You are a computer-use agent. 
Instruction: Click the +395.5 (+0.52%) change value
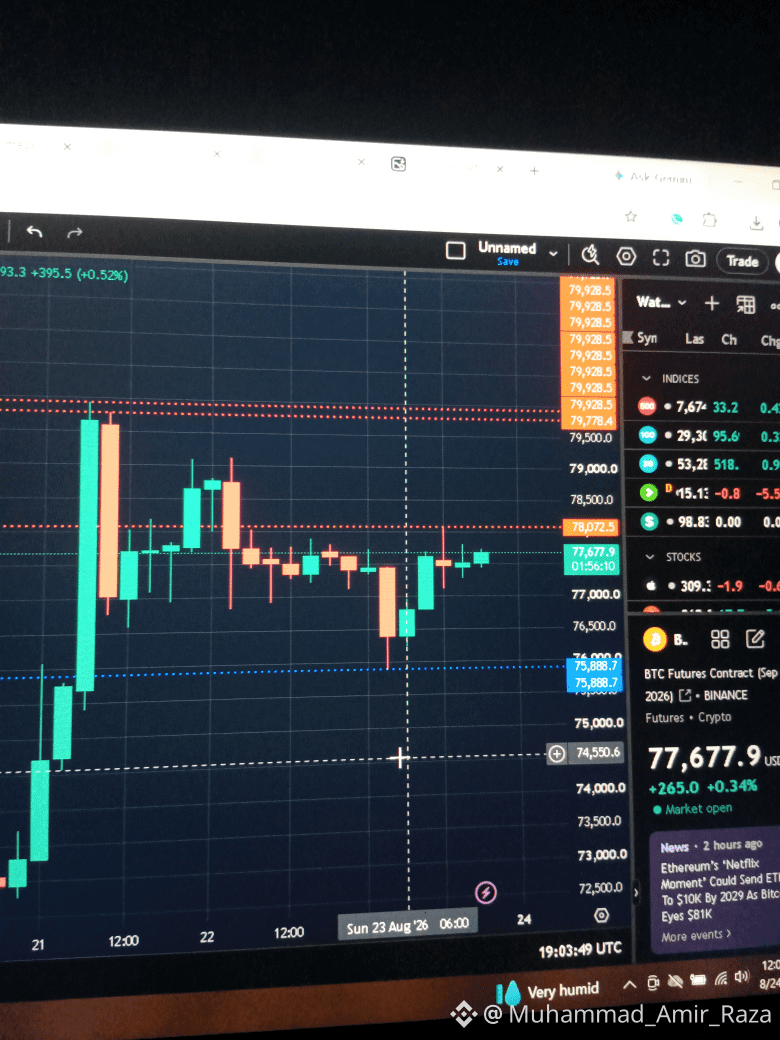[80, 274]
